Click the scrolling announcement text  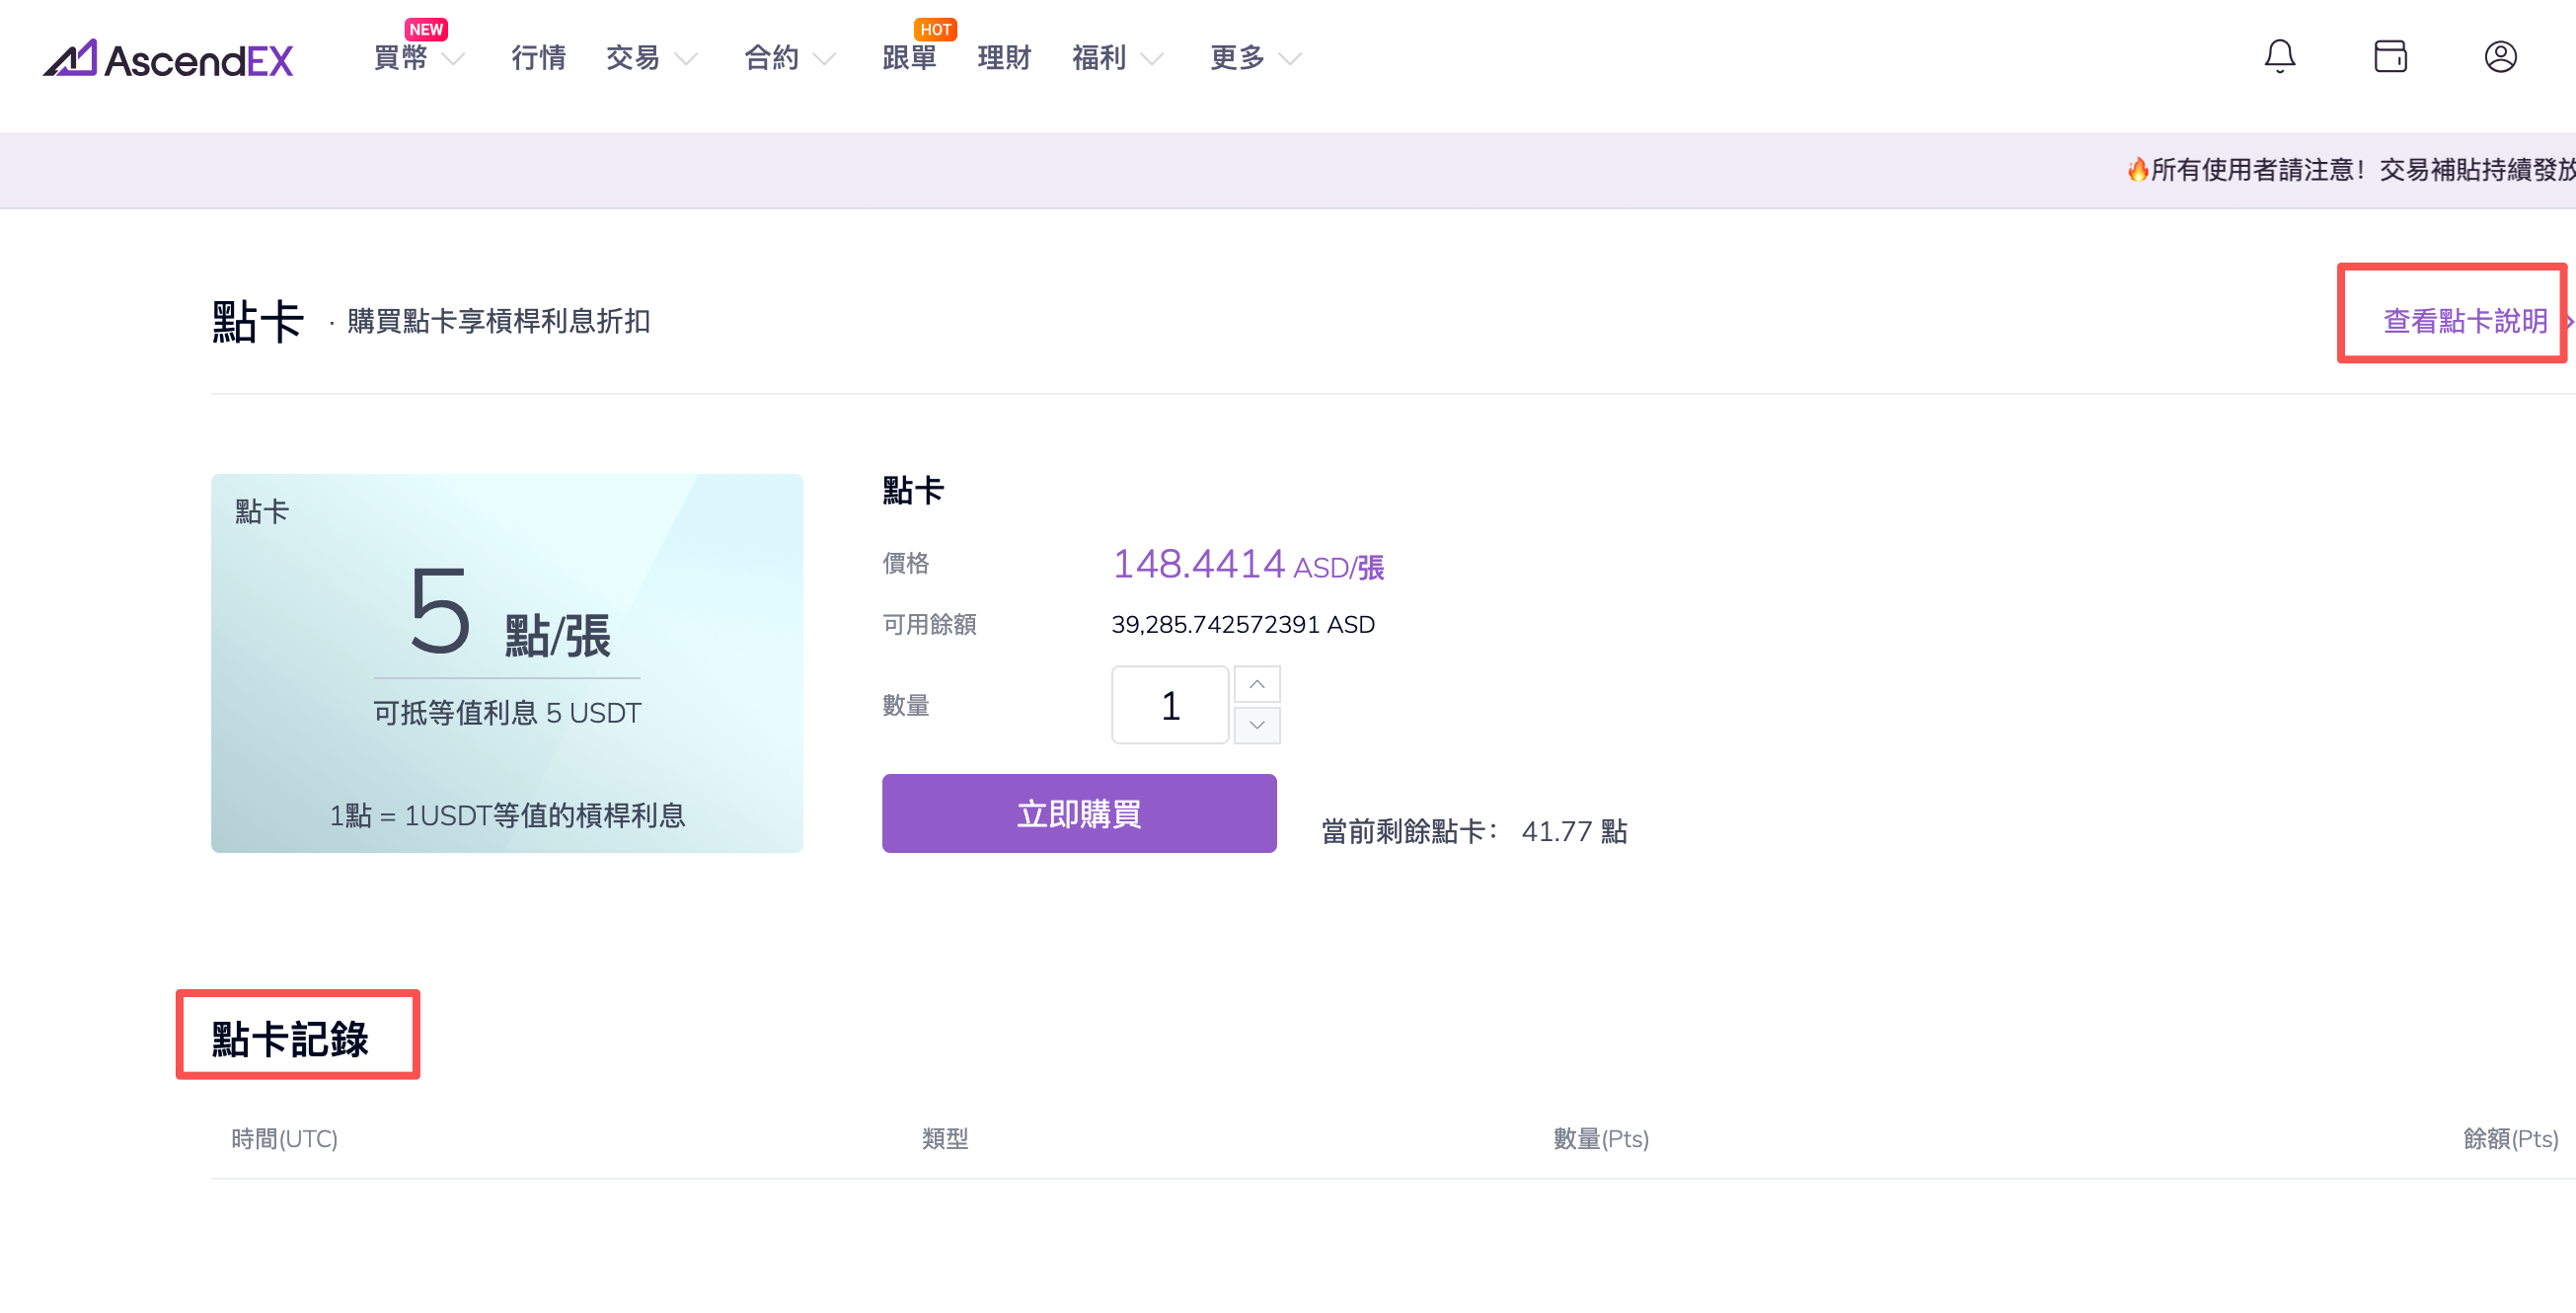2360,170
